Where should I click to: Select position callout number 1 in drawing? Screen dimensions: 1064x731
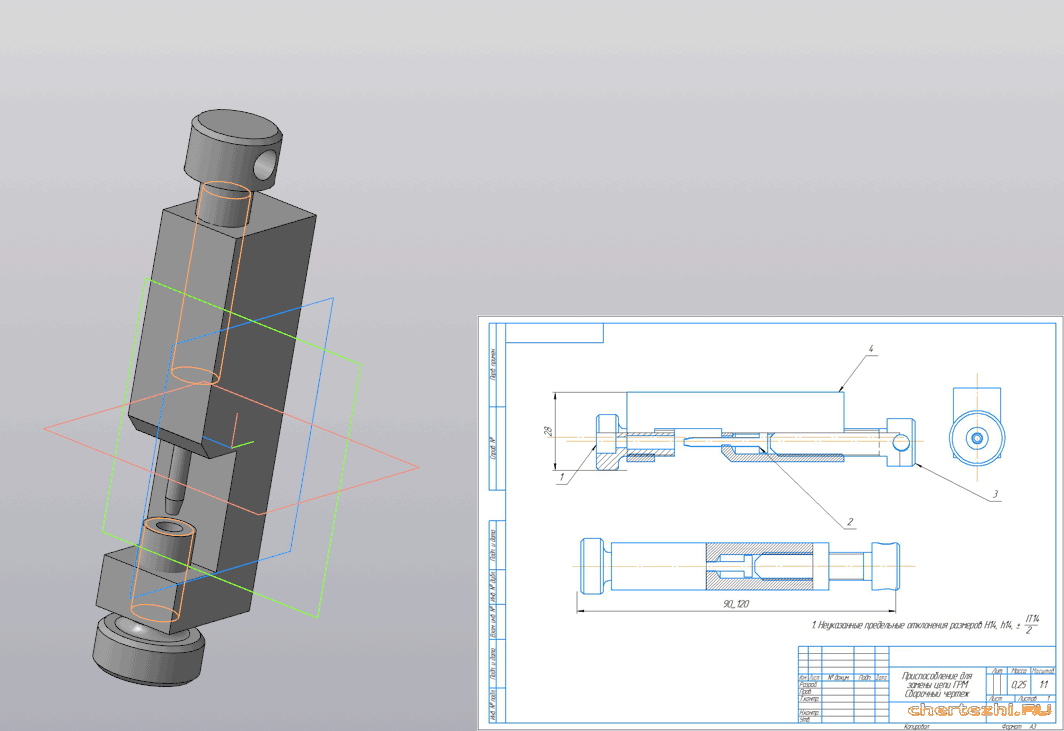pos(563,478)
